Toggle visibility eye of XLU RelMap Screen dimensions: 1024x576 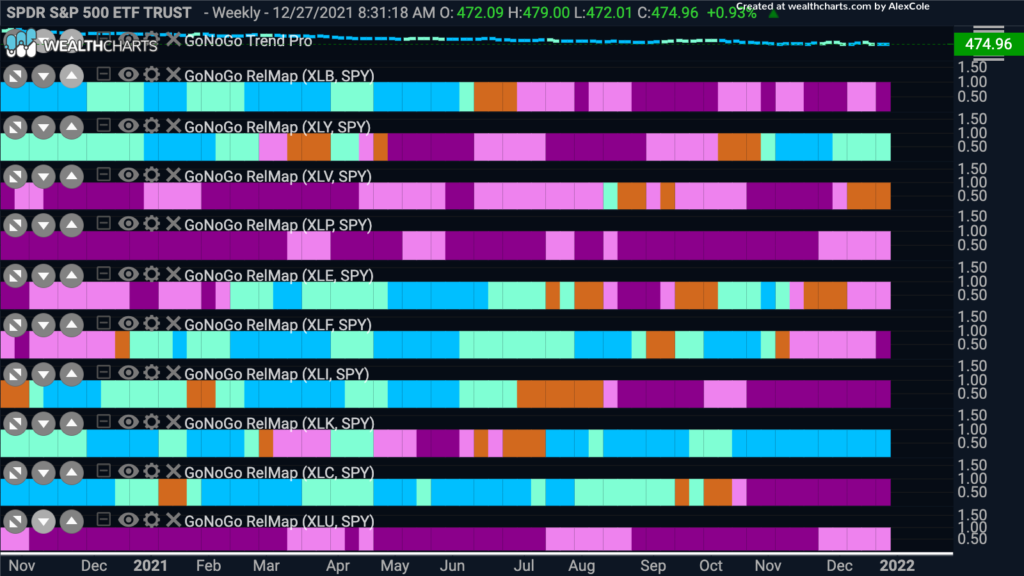click(x=128, y=520)
